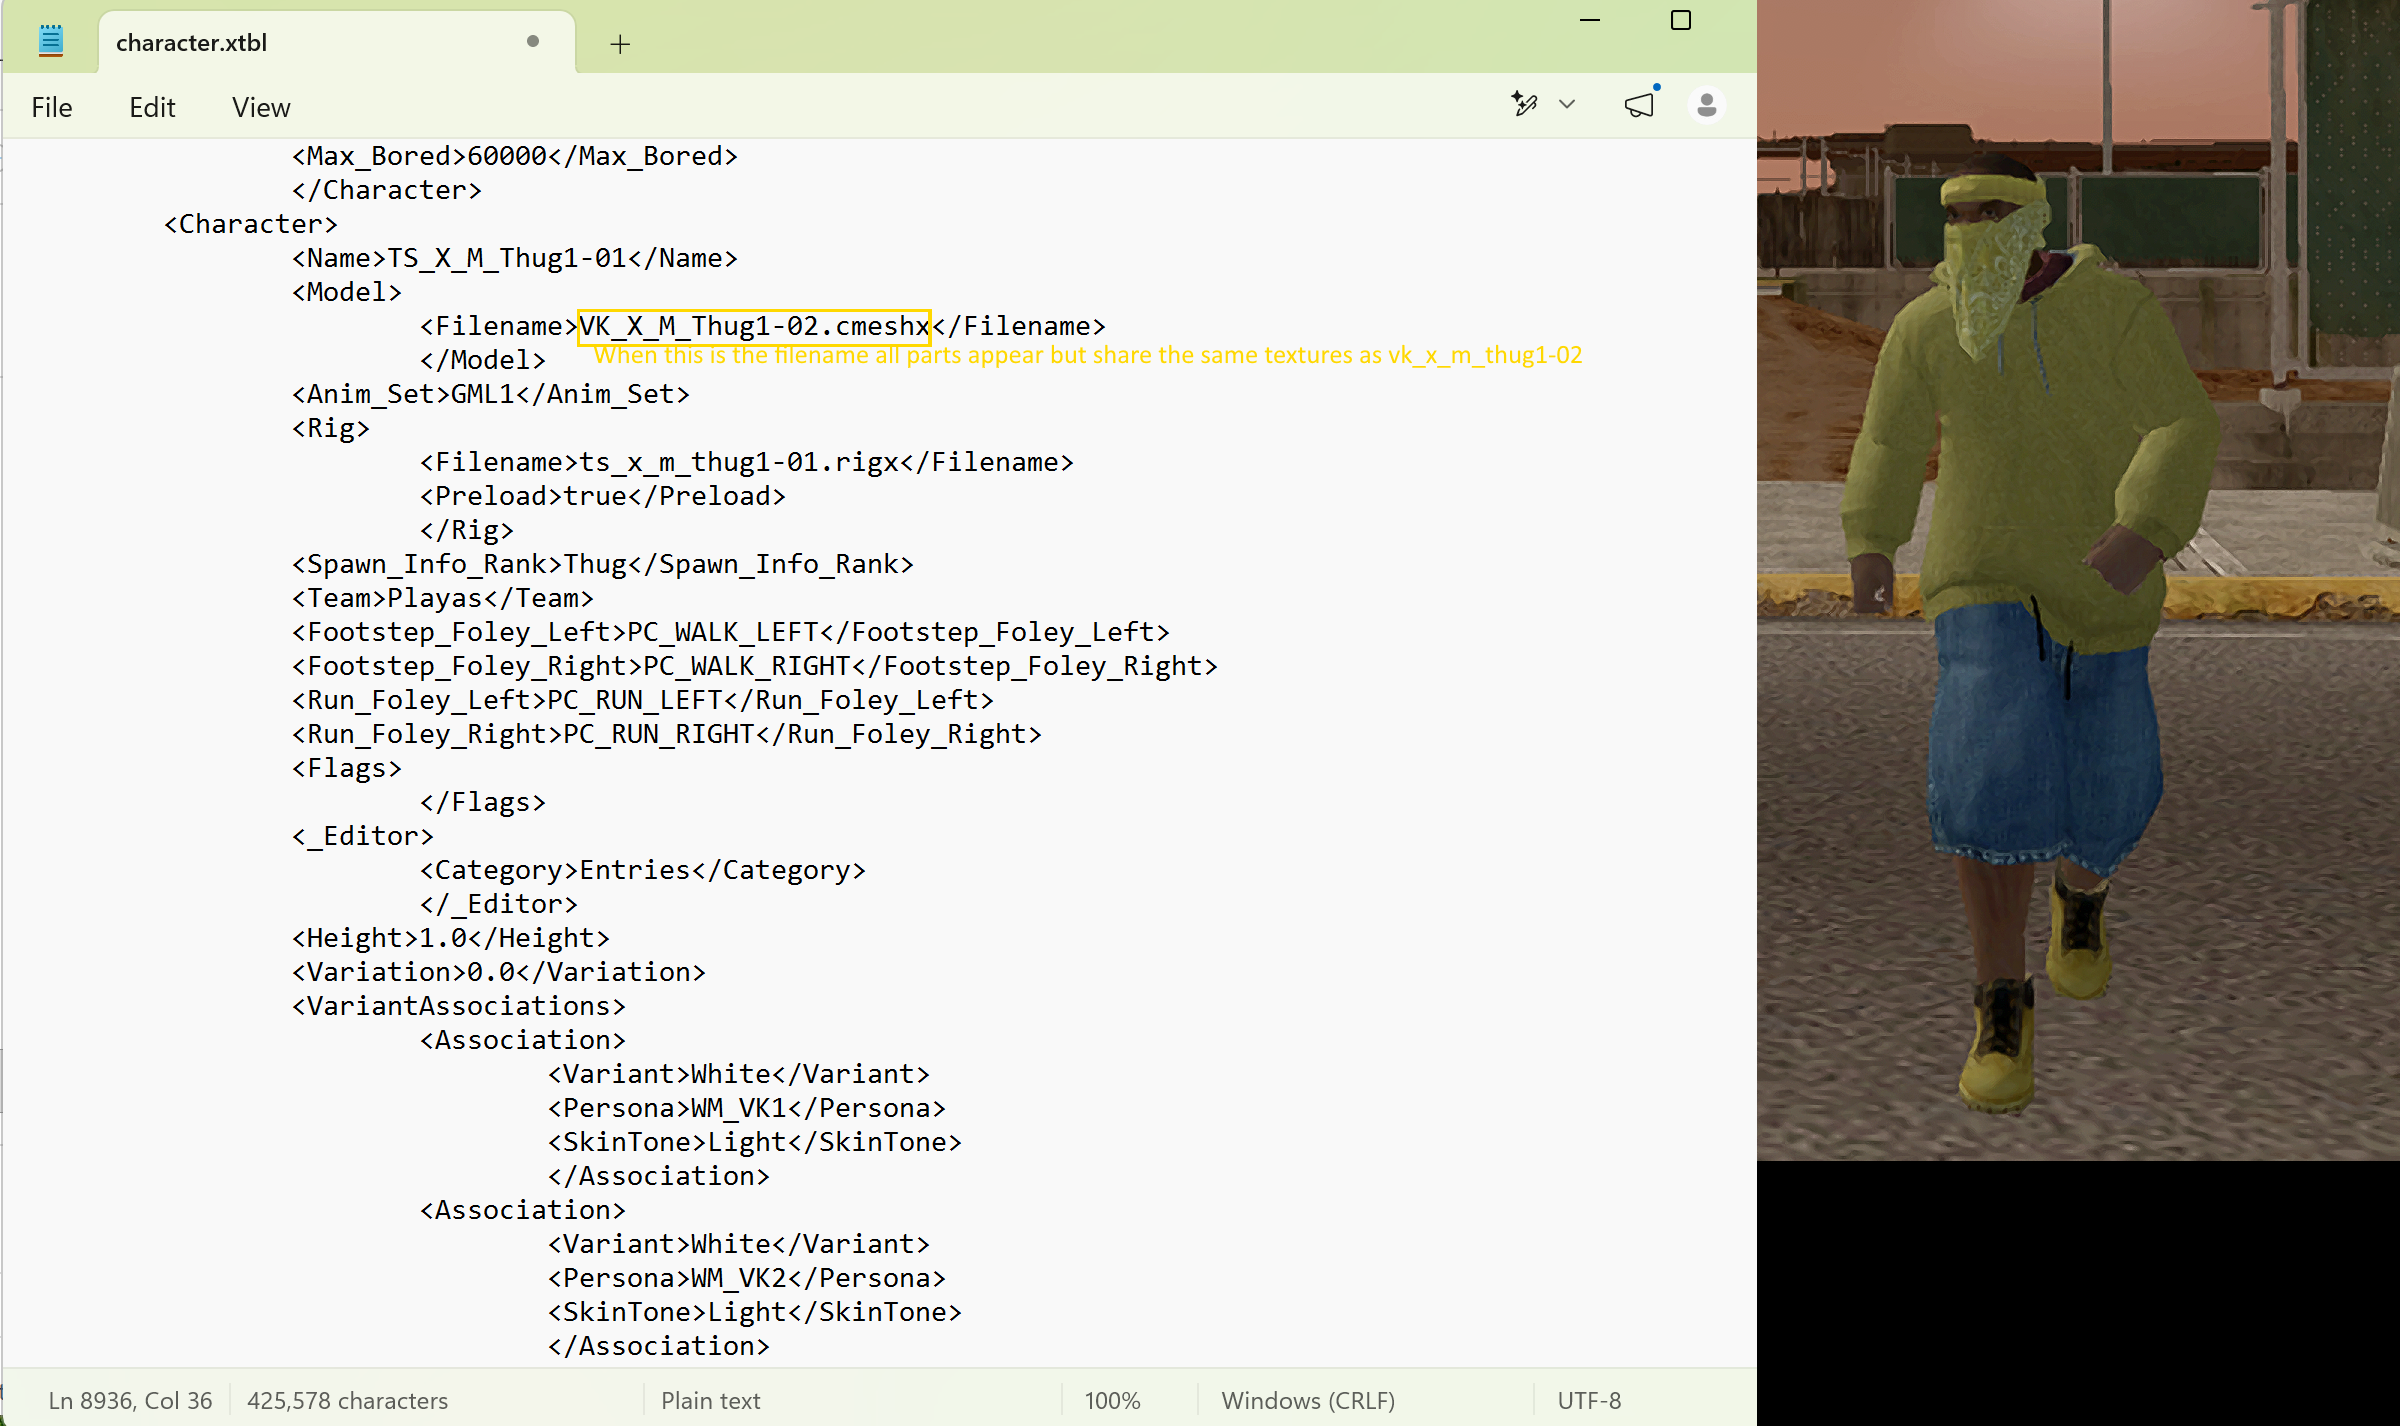
Task: Place cursor in VK_X_M_Thug1-02.cmeshx filename
Action: point(755,326)
